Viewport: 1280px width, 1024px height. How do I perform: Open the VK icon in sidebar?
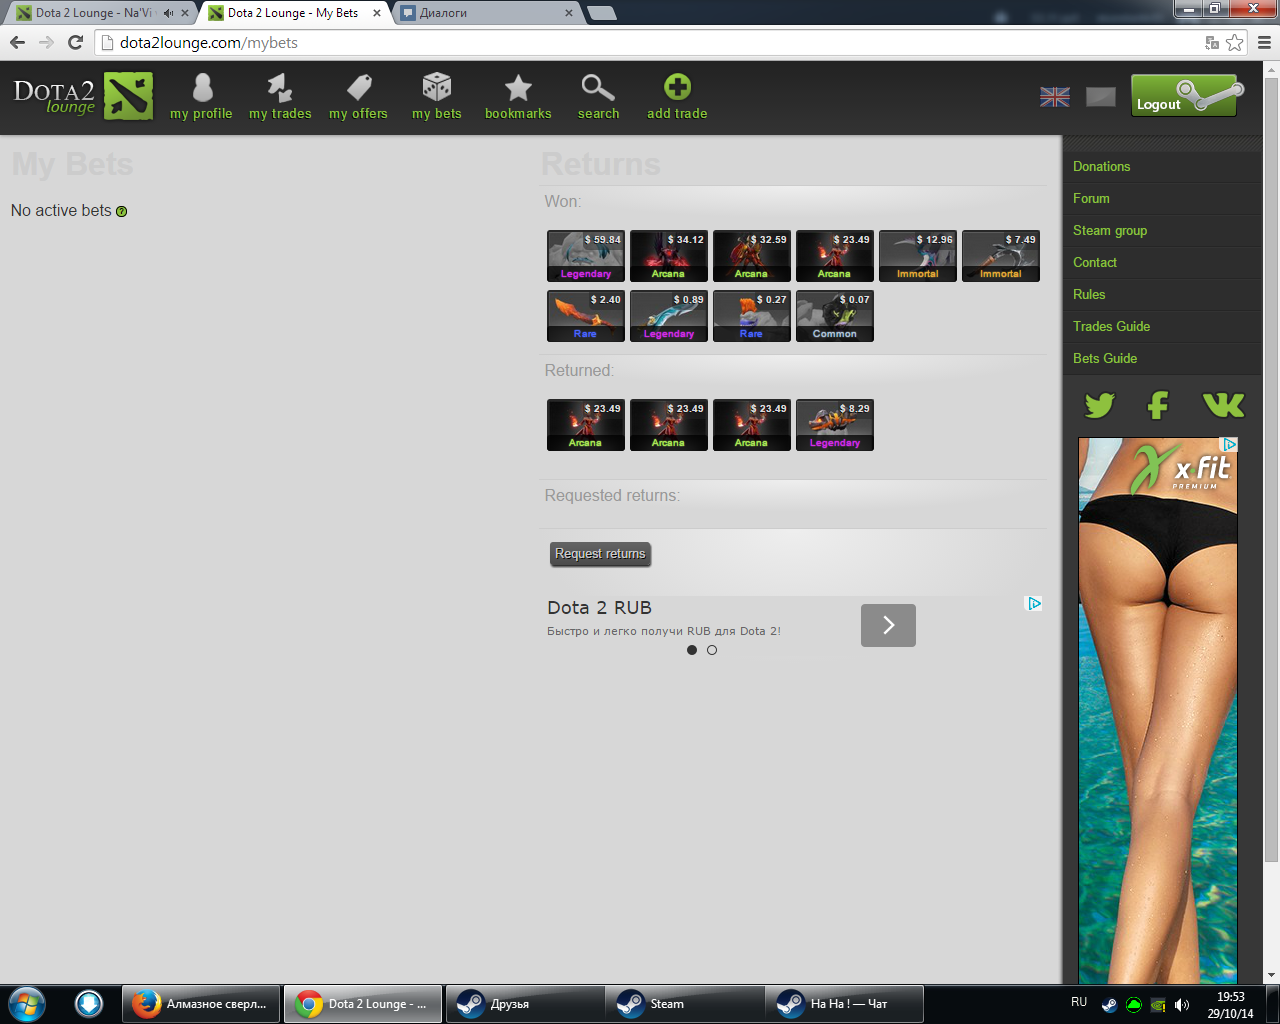[x=1223, y=405]
